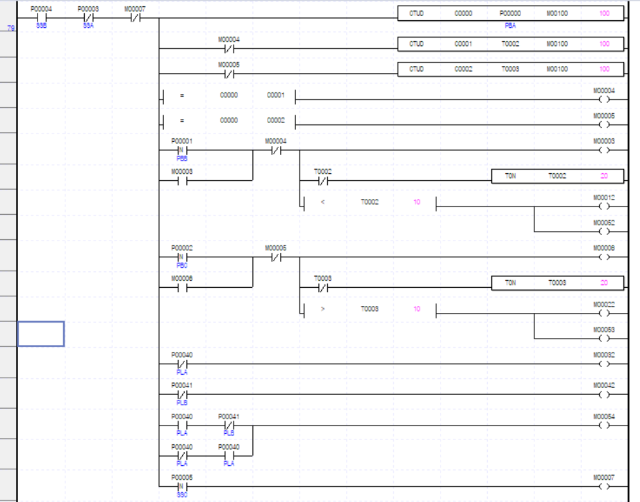Click the blue highlighted empty ladder cell
This screenshot has height=502, width=640.
(41, 334)
